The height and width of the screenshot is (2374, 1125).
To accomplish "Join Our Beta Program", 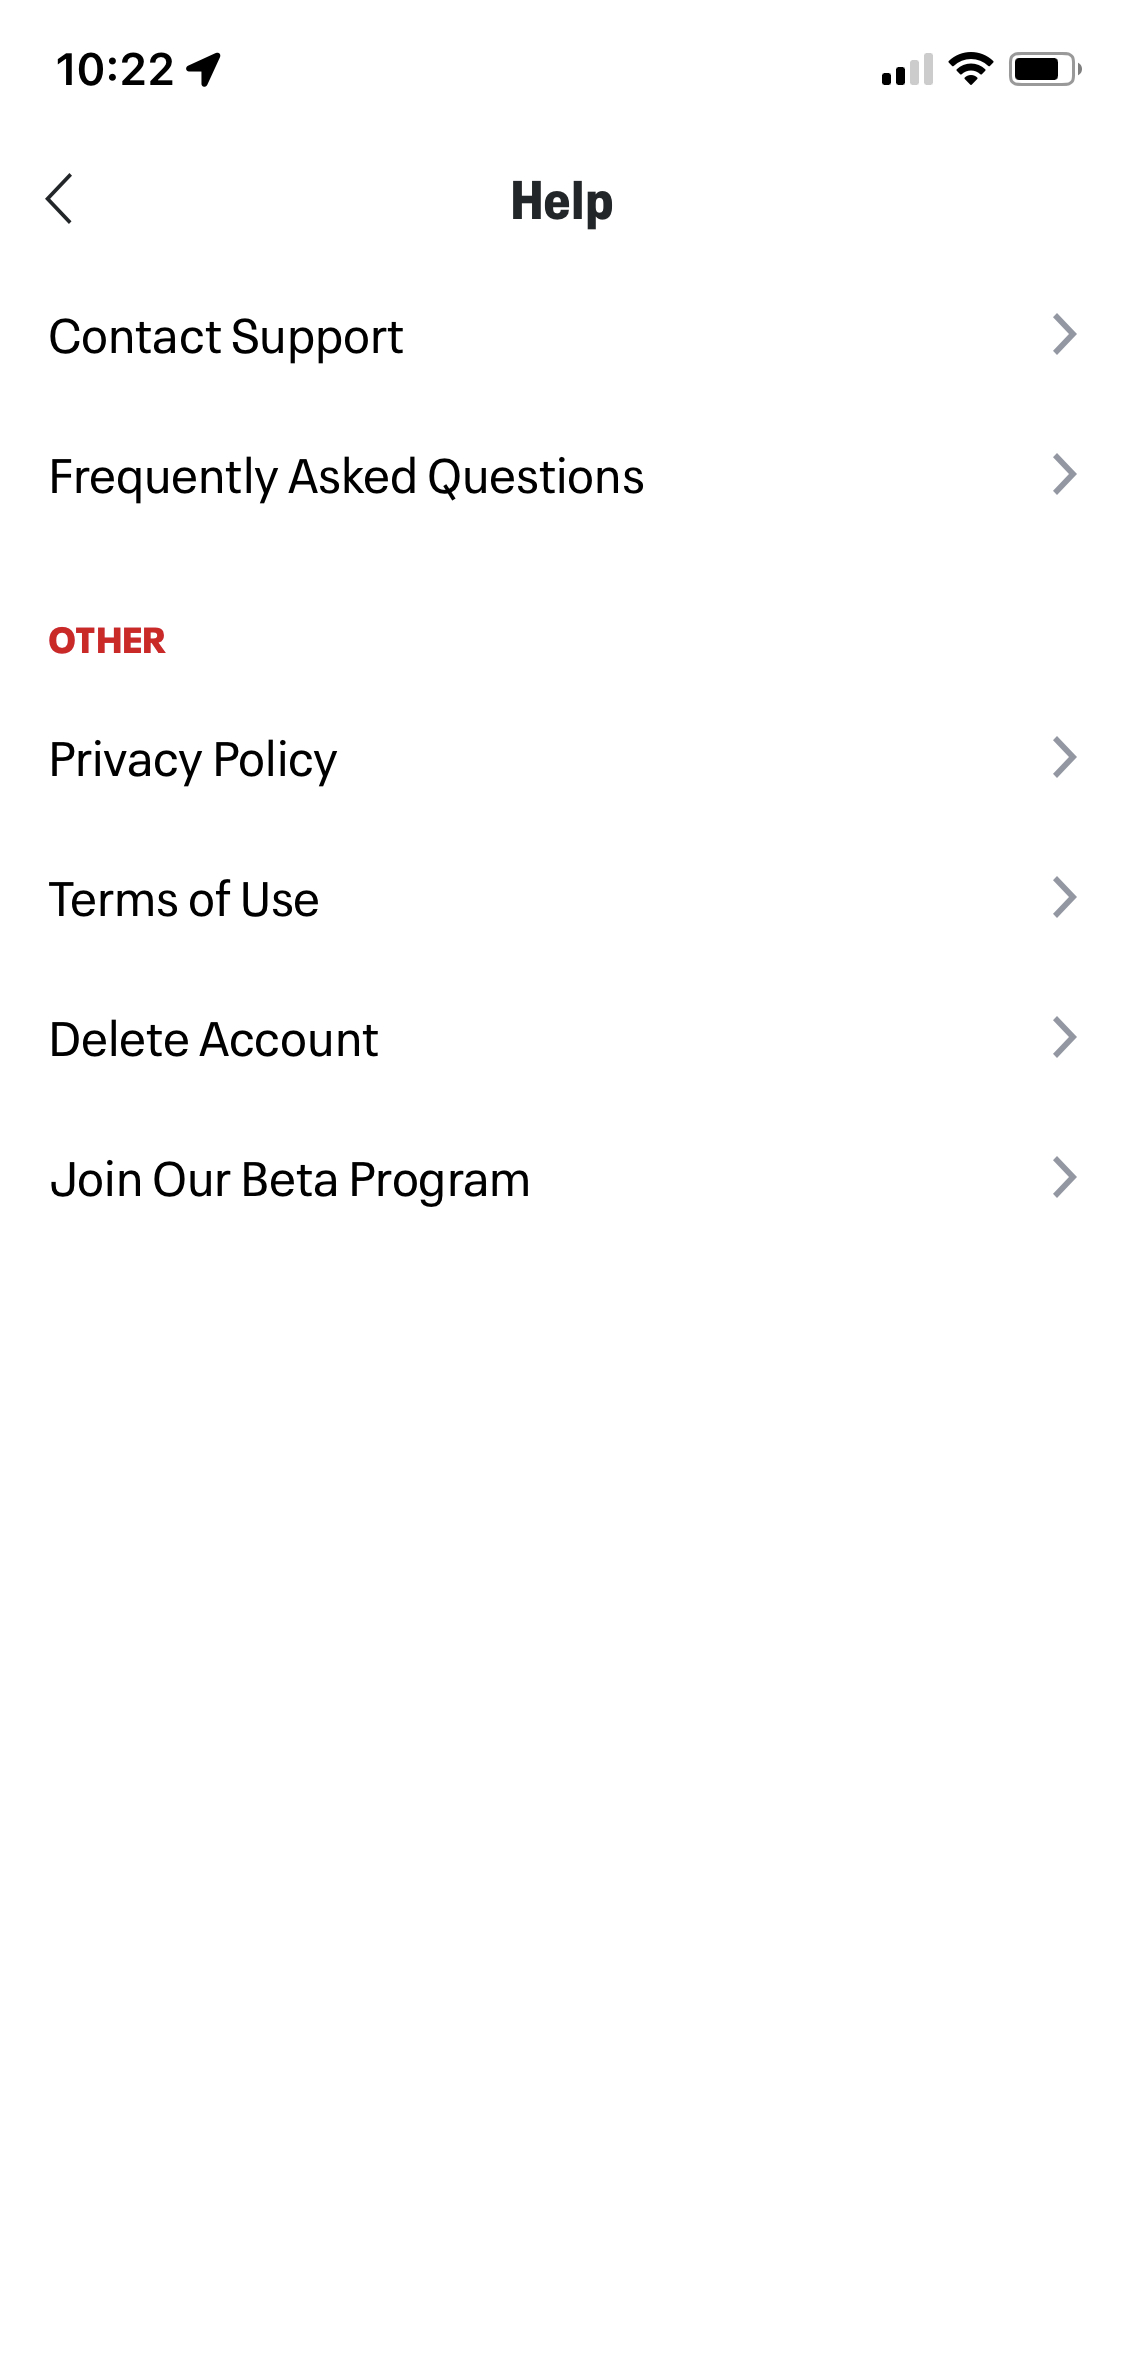I will point(290,1180).
